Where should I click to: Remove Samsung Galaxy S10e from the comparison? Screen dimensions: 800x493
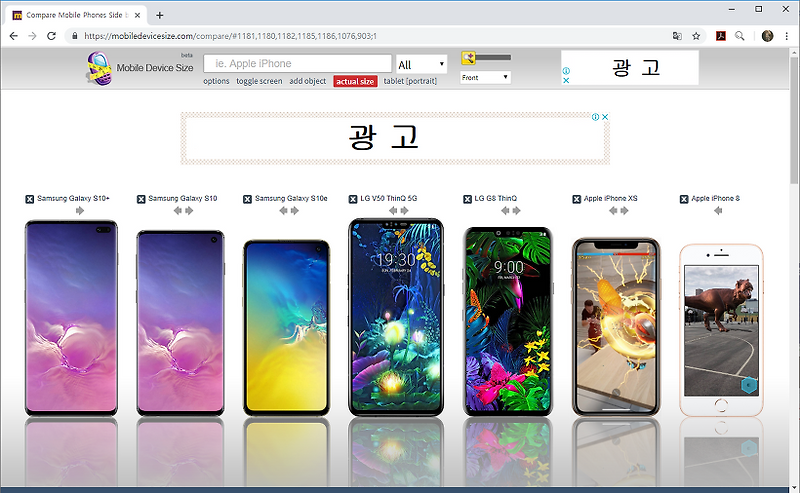point(247,199)
